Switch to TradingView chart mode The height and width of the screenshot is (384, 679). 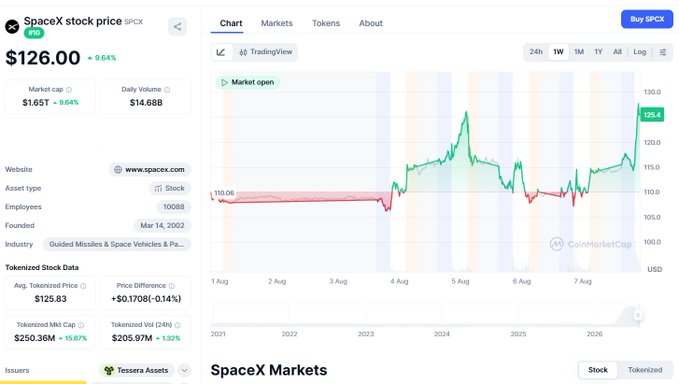266,52
